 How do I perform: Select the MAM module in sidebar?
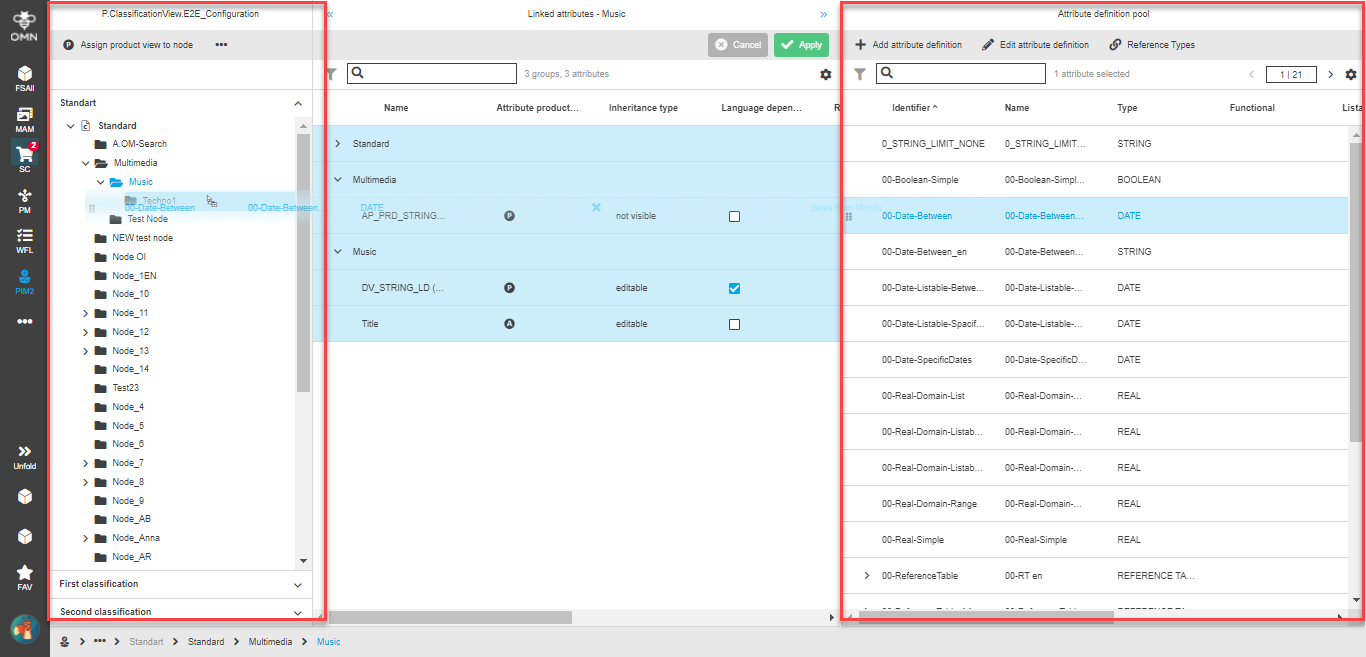[x=23, y=115]
